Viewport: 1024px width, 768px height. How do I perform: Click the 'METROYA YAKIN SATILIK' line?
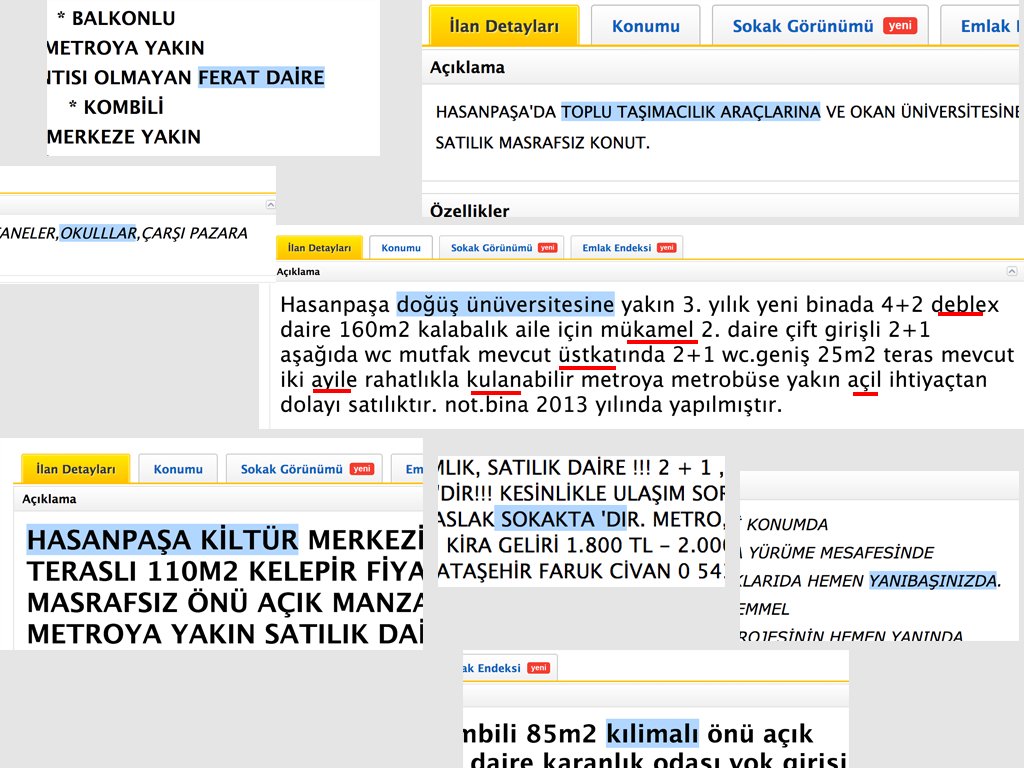tap(225, 633)
